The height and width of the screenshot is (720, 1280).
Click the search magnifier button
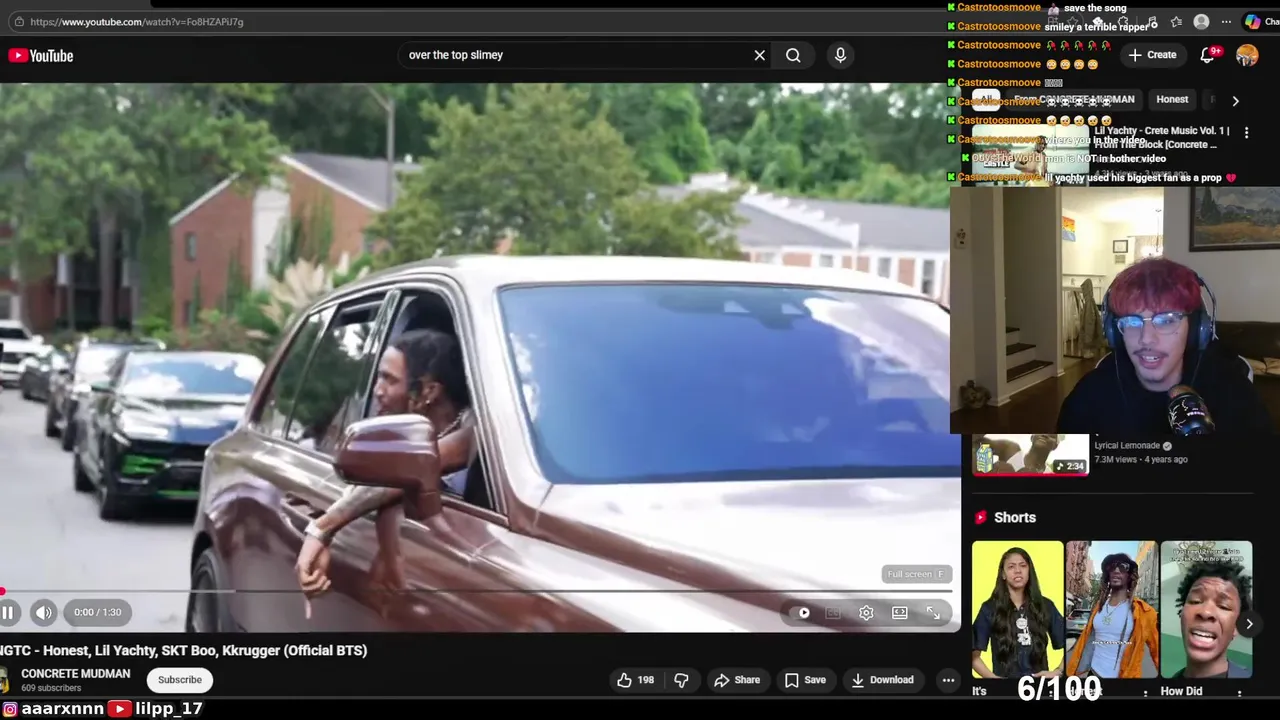pos(793,56)
